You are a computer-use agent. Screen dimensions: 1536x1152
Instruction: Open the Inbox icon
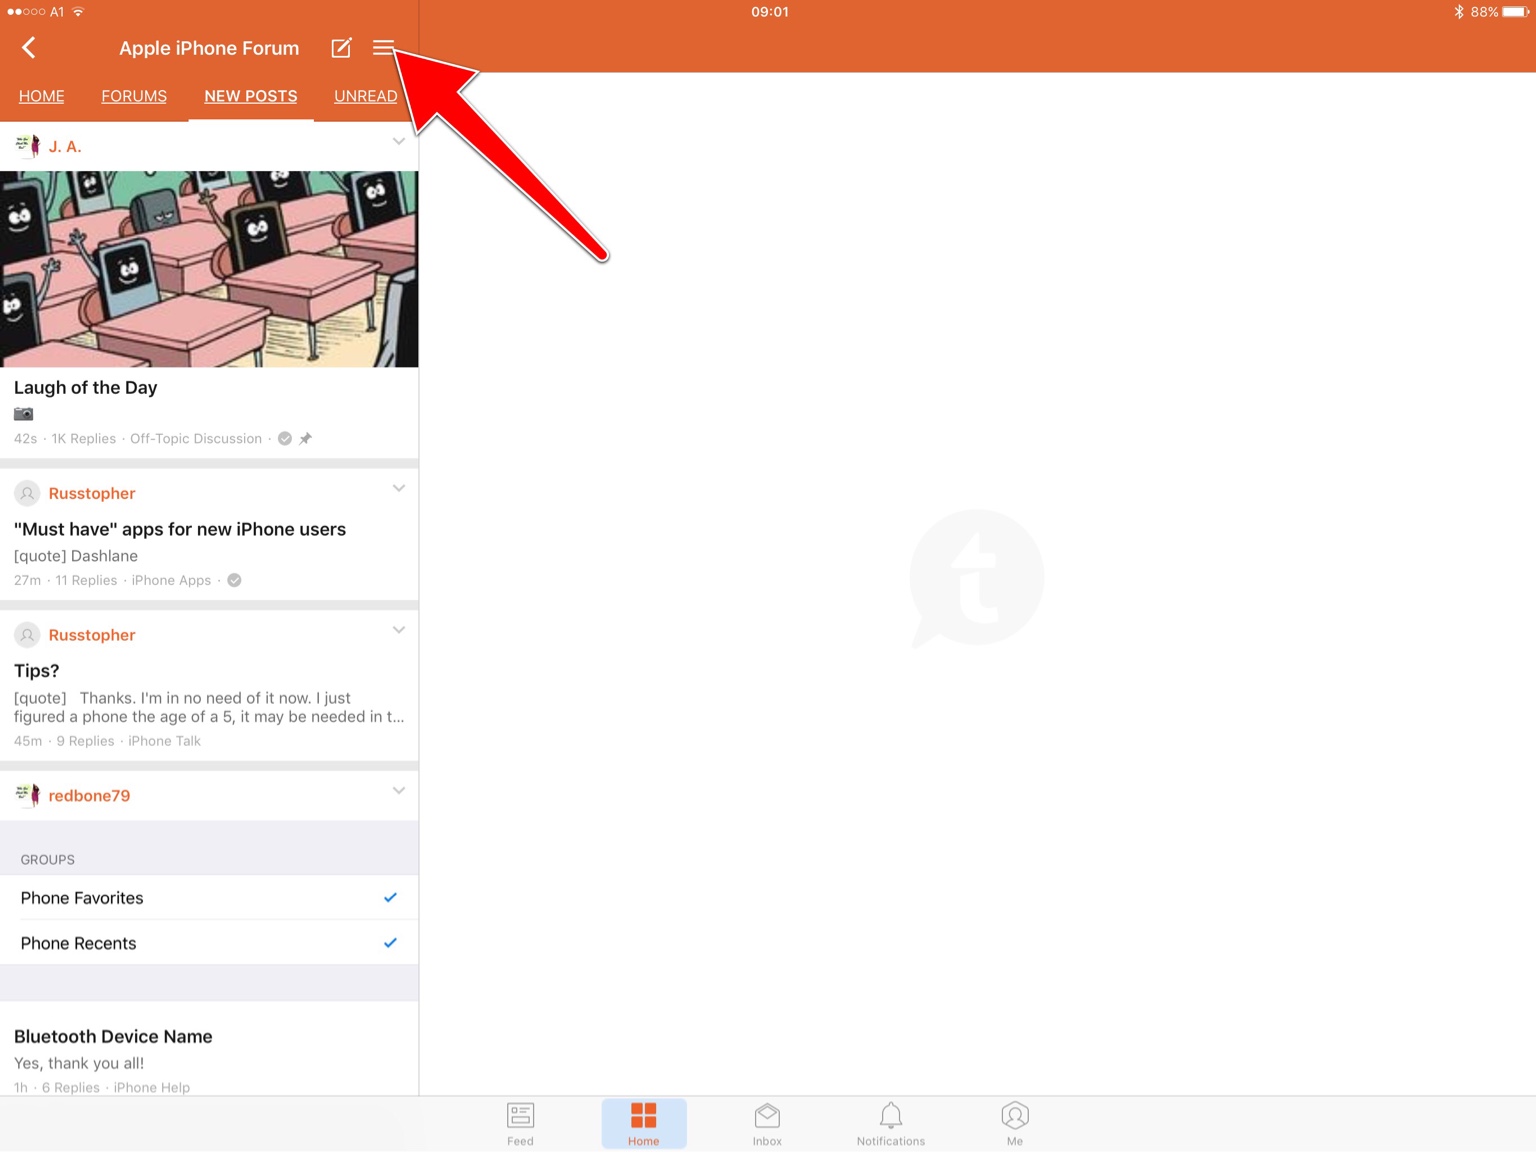click(x=767, y=1123)
